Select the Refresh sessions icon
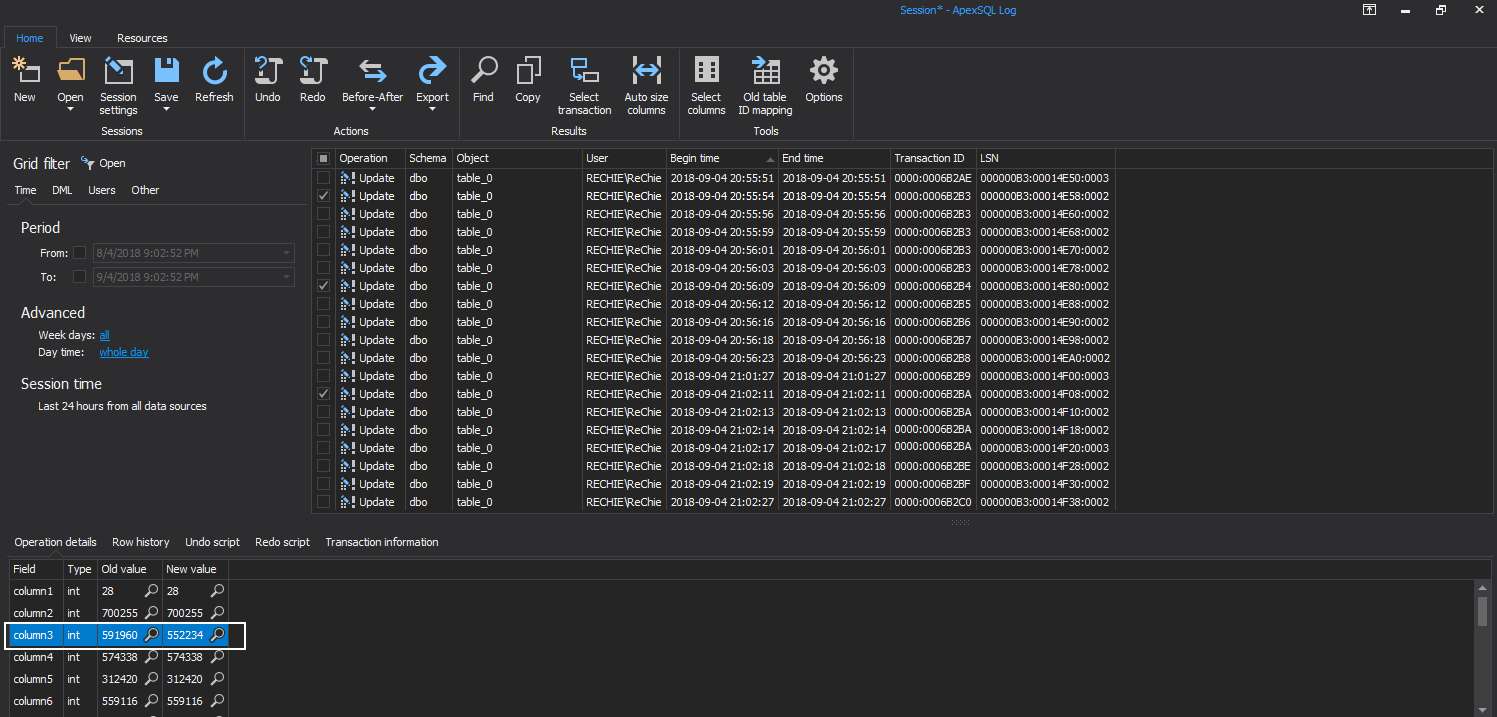1497x717 pixels. (x=214, y=70)
